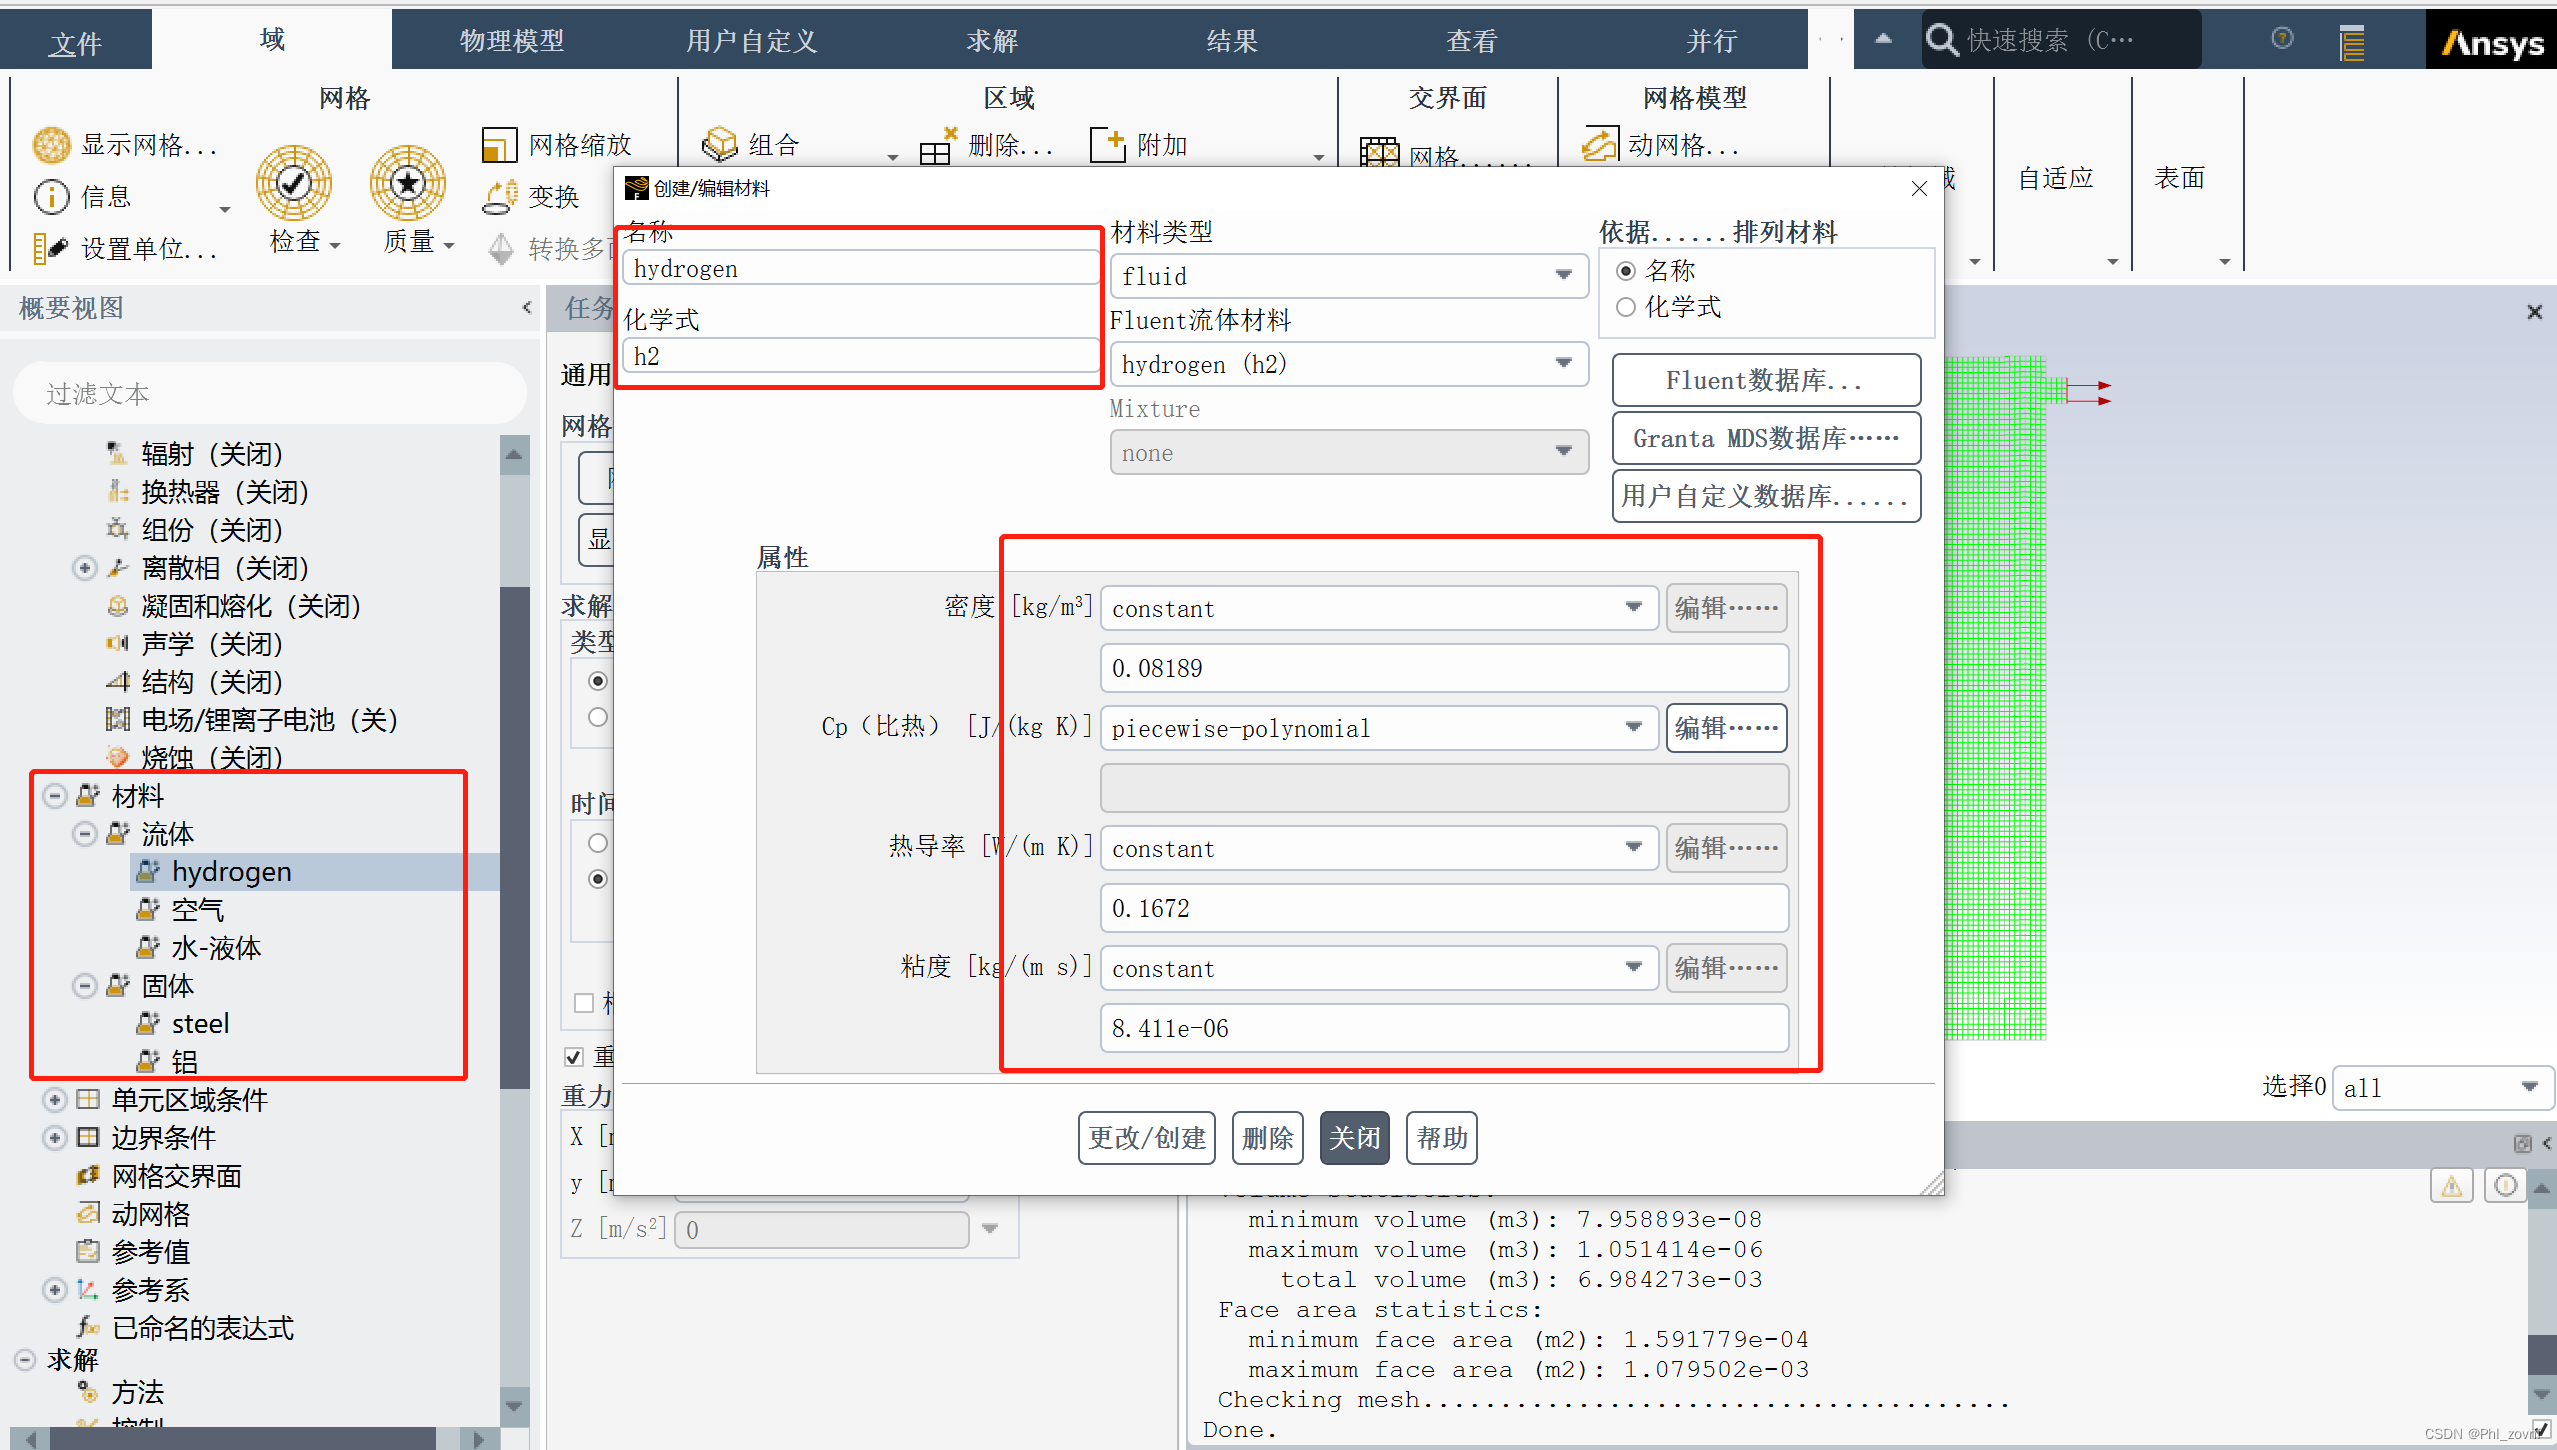Switch to the 物理模型 ribbon tab

tap(511, 41)
